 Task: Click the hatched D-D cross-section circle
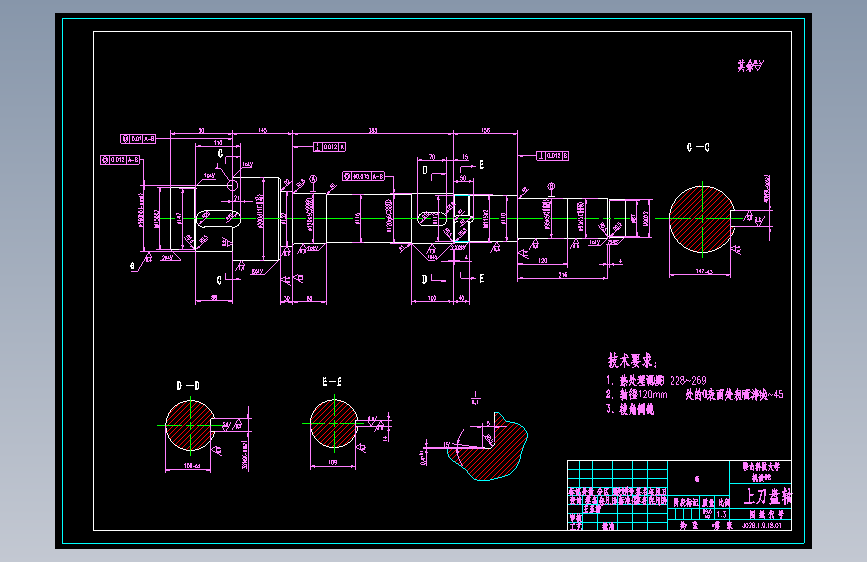[190, 425]
